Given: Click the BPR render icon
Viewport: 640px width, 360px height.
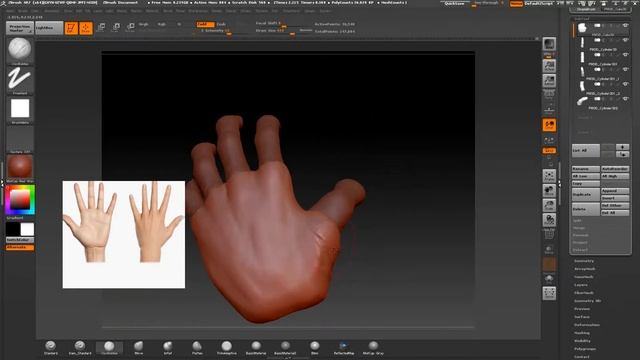Looking at the screenshot, I should [x=549, y=44].
